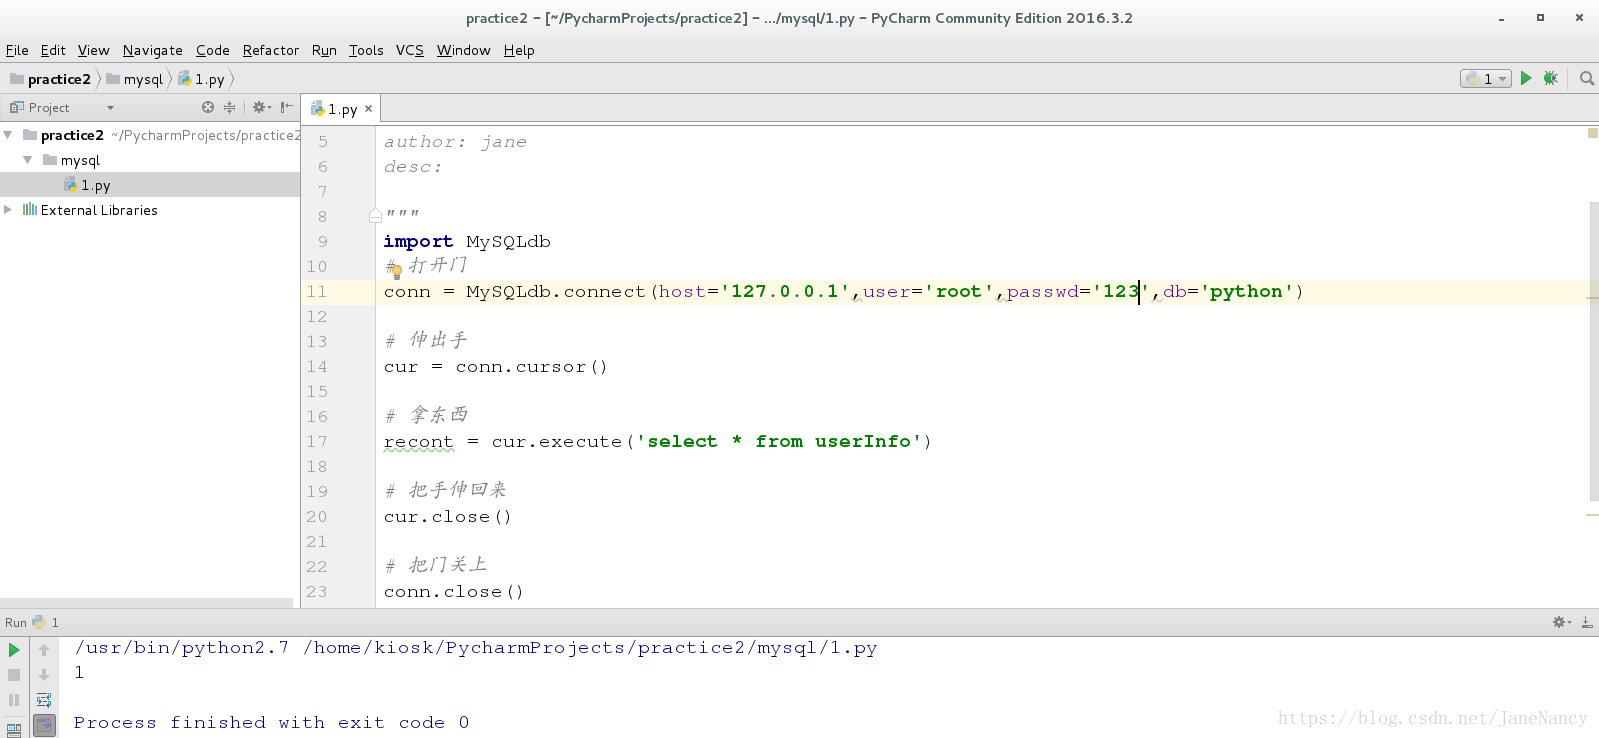Click the Stop process square button
Viewport: 1599px width, 738px height.
click(x=14, y=675)
